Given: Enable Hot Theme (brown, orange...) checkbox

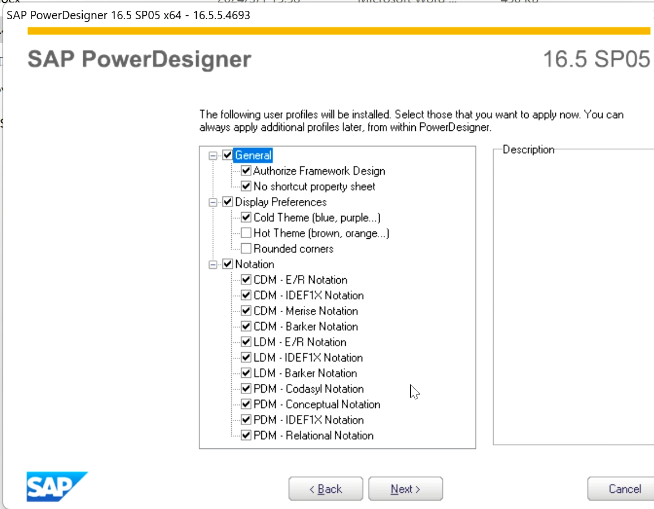Looking at the screenshot, I should (246, 233).
